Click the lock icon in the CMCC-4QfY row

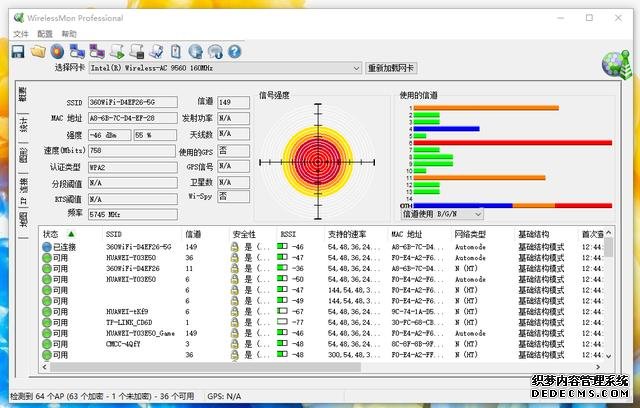(x=235, y=344)
